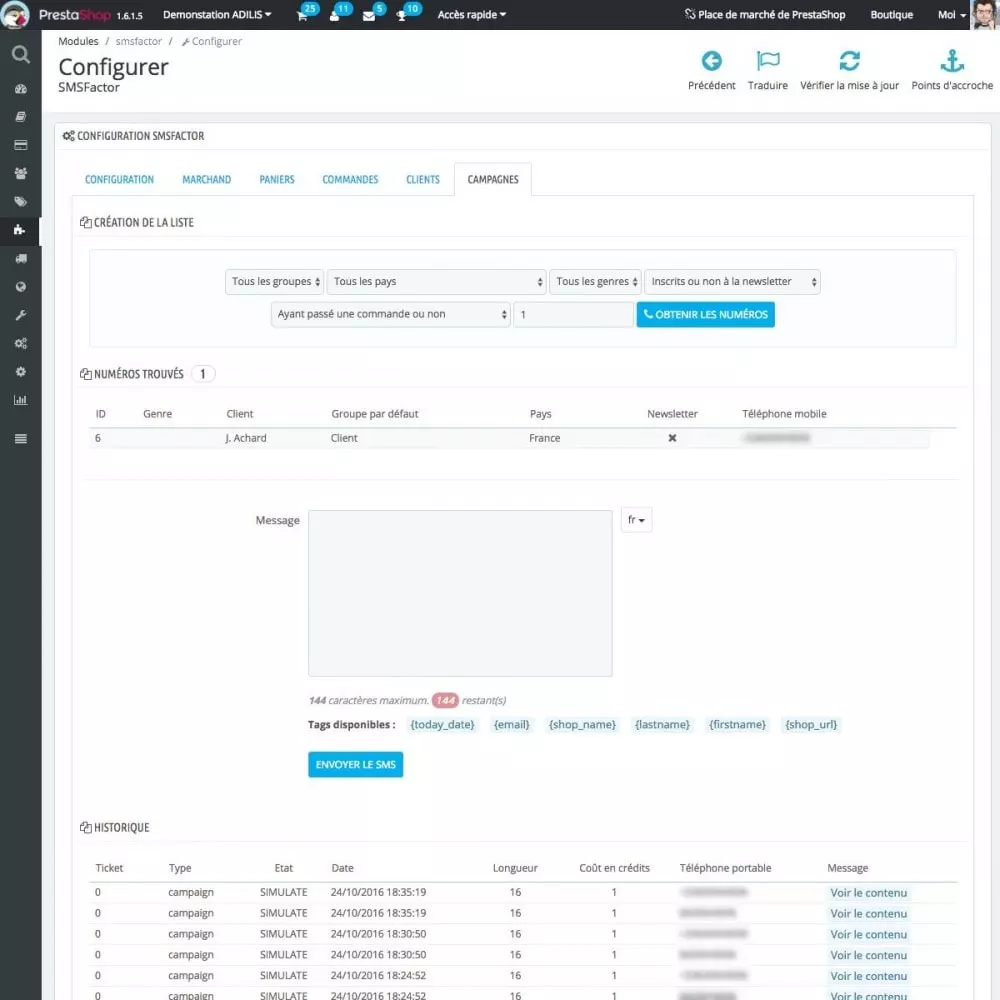Viewport: 1000px width, 1000px height.
Task: Open Localization via the sidebar globe icon
Action: pyautogui.click(x=20, y=287)
